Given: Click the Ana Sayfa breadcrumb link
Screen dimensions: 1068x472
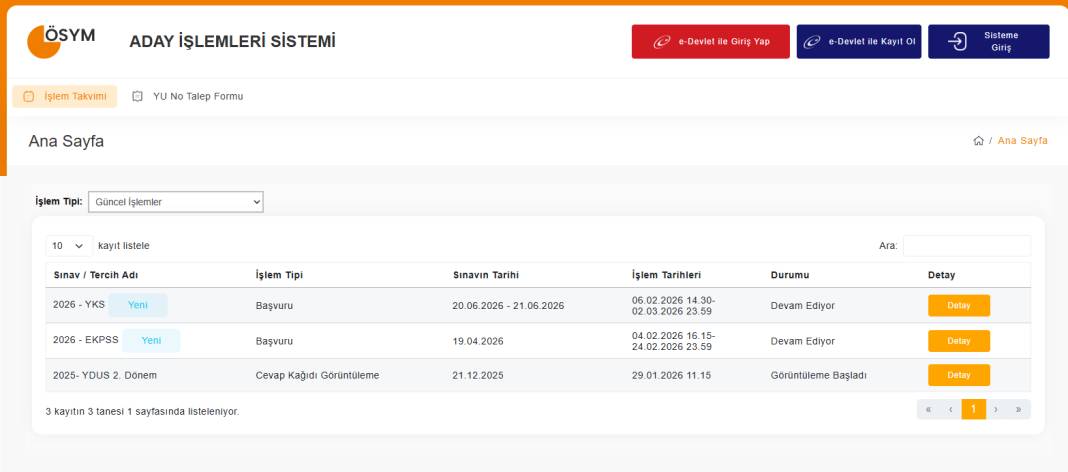Looking at the screenshot, I should click(x=1022, y=141).
